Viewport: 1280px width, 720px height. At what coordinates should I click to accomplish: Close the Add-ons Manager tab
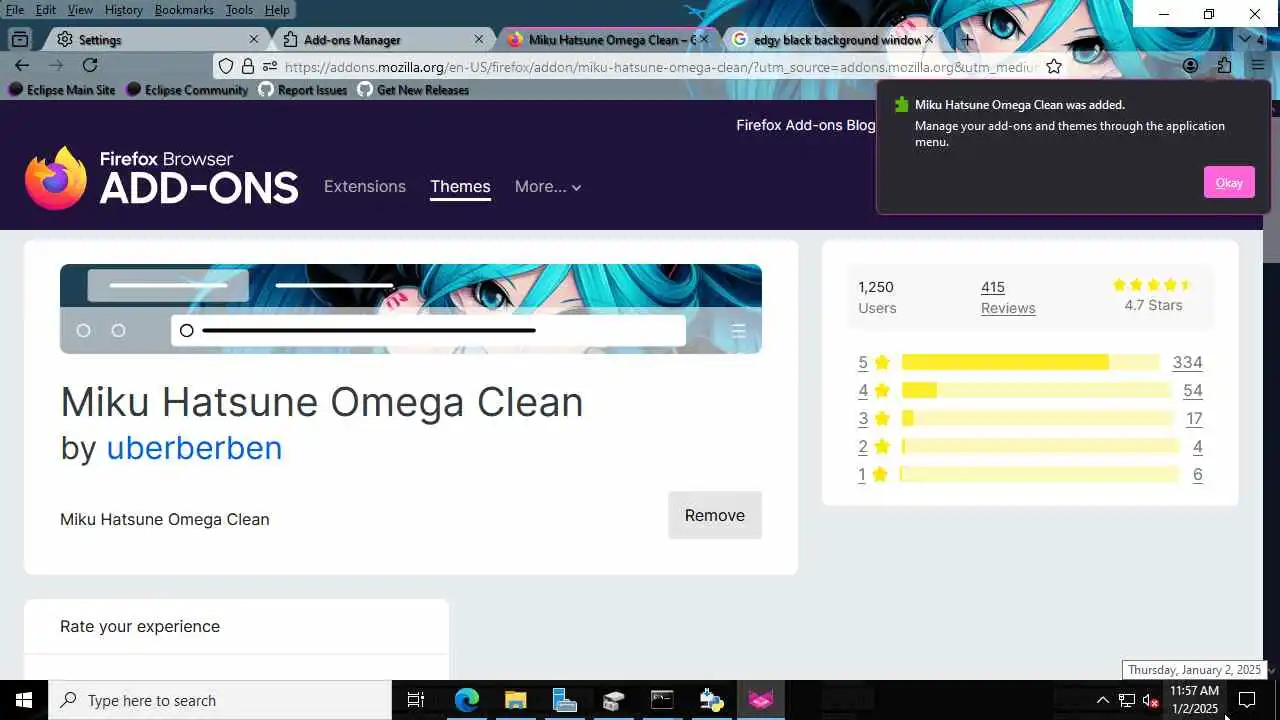click(478, 40)
